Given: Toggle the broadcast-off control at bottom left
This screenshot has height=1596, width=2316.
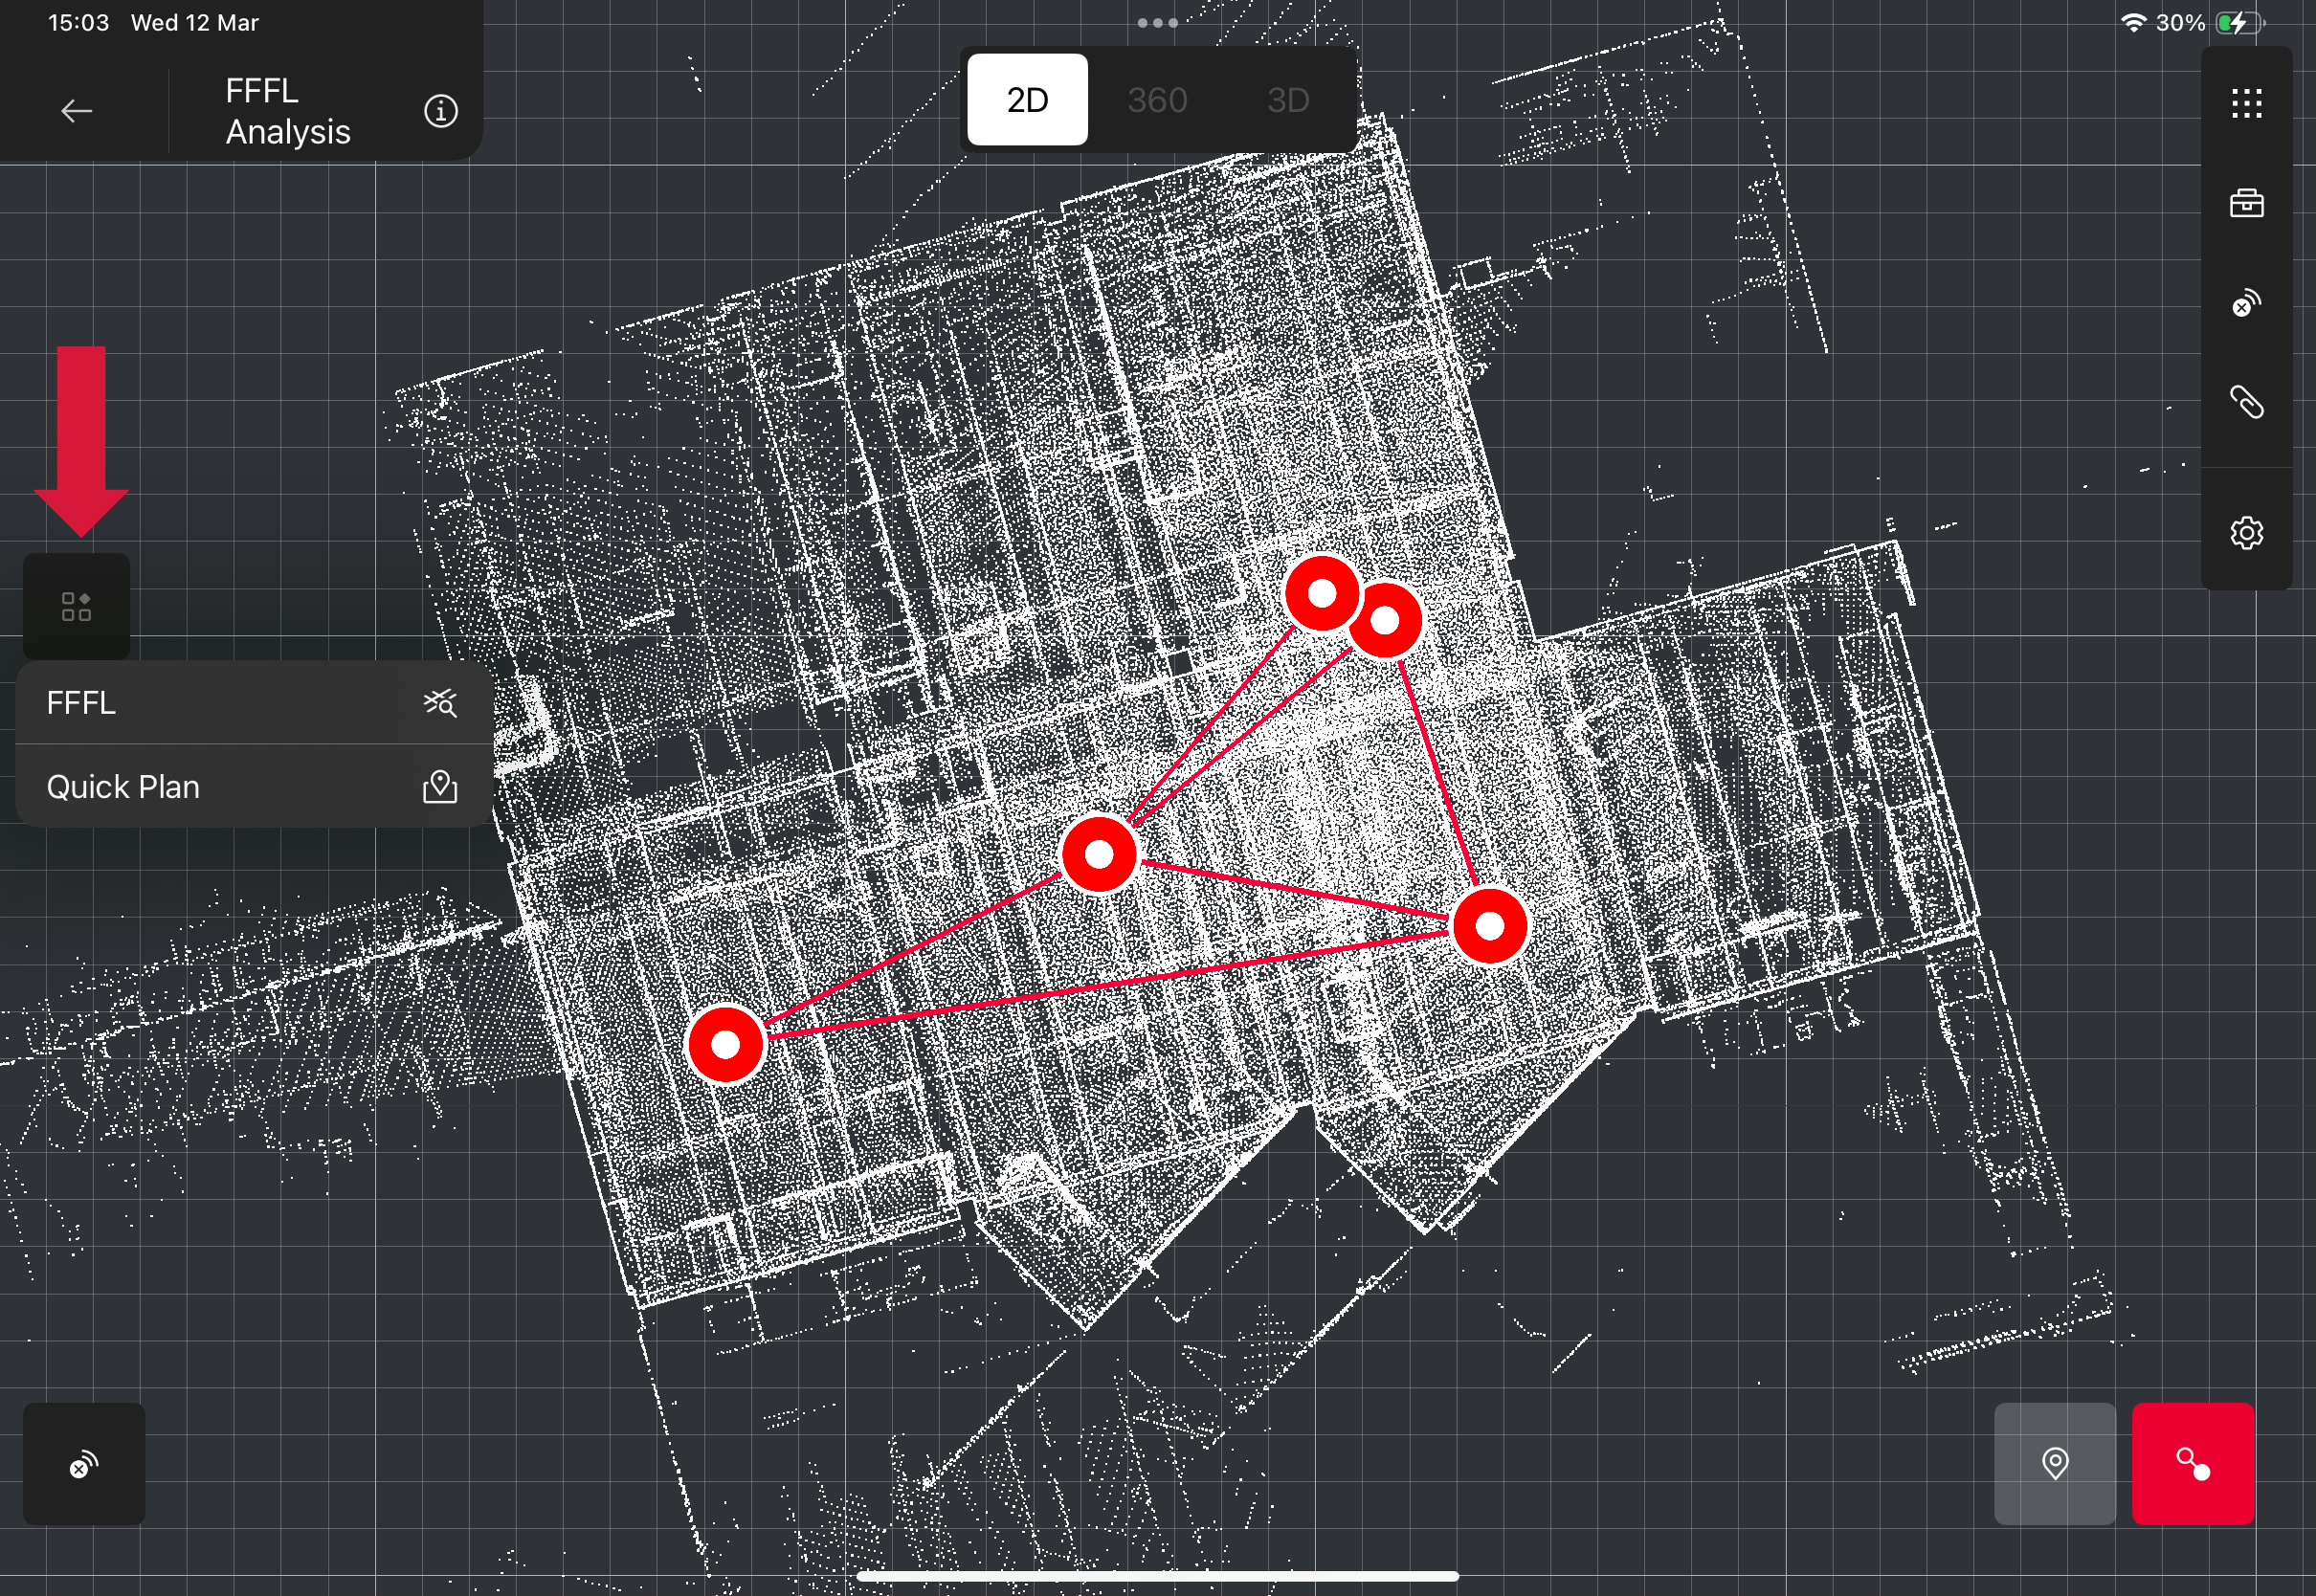Looking at the screenshot, I should pos(84,1464).
